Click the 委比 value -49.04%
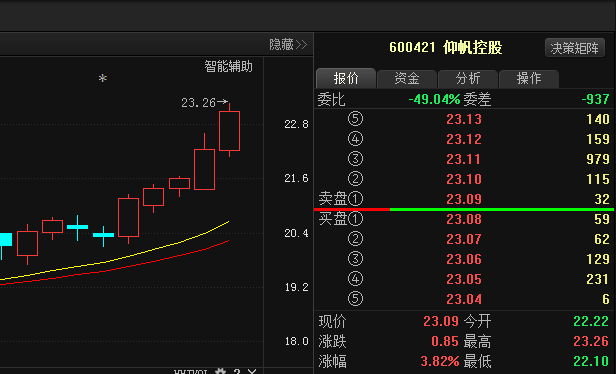The image size is (616, 374). pos(434,99)
